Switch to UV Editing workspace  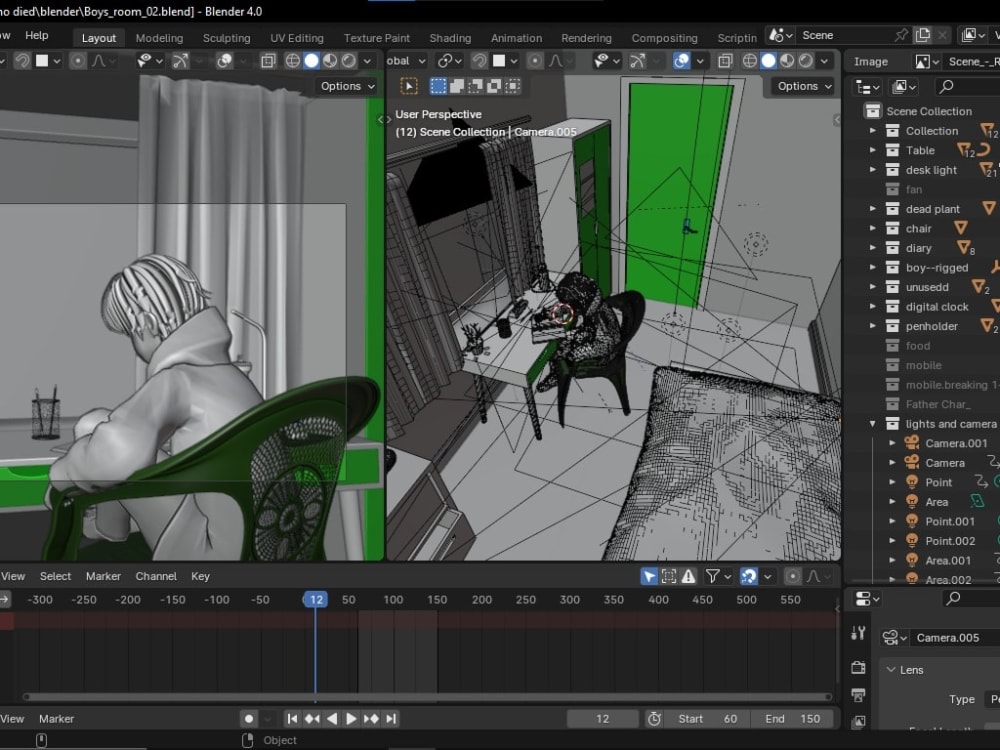pos(297,38)
